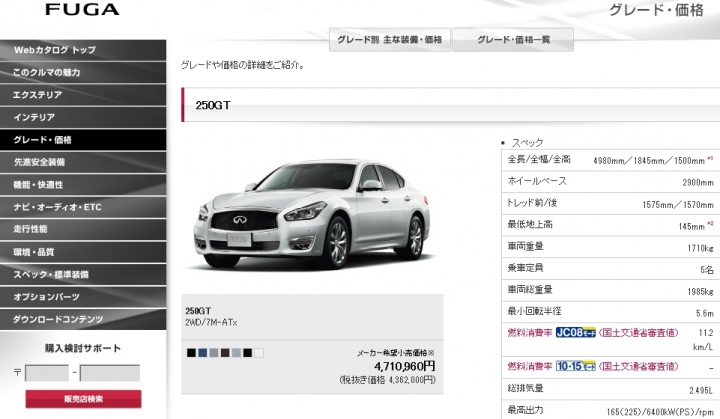
Task: Click the 車両総重量 spec row
Action: point(610,290)
